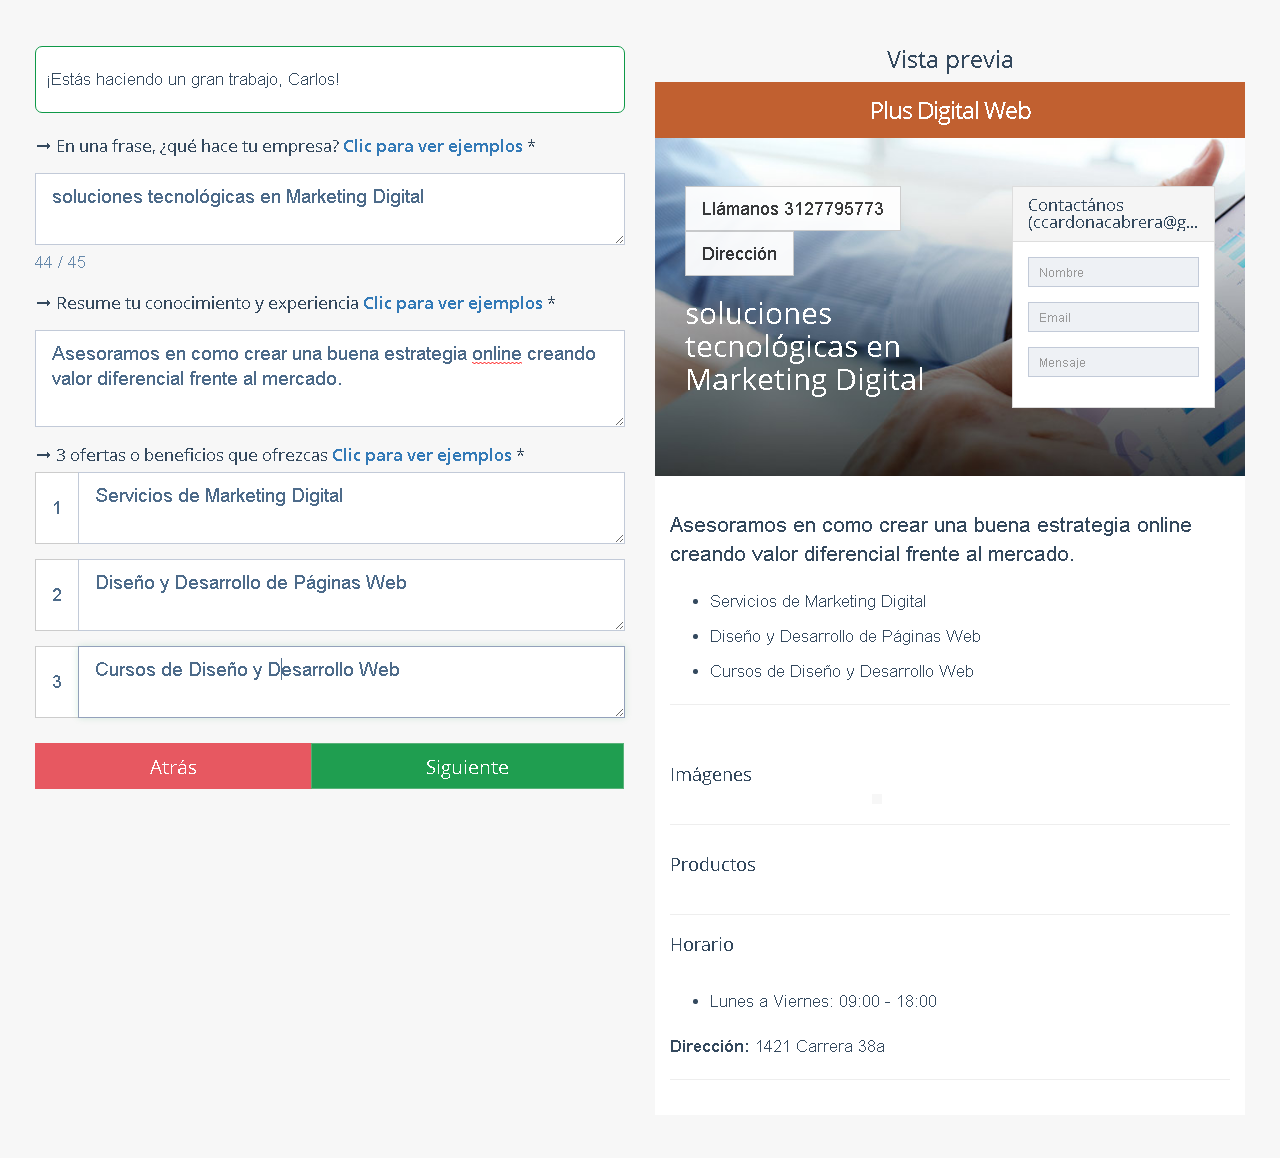Viewport: 1280px width, 1158px height.
Task: Edit offer 2 'Diseño y Desarrollo de Páginas Web'
Action: 351,594
